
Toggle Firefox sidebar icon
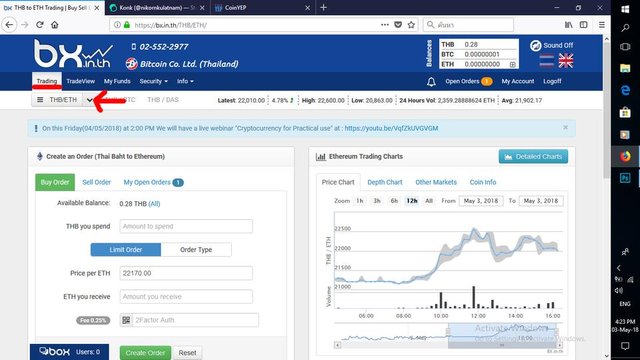point(584,25)
